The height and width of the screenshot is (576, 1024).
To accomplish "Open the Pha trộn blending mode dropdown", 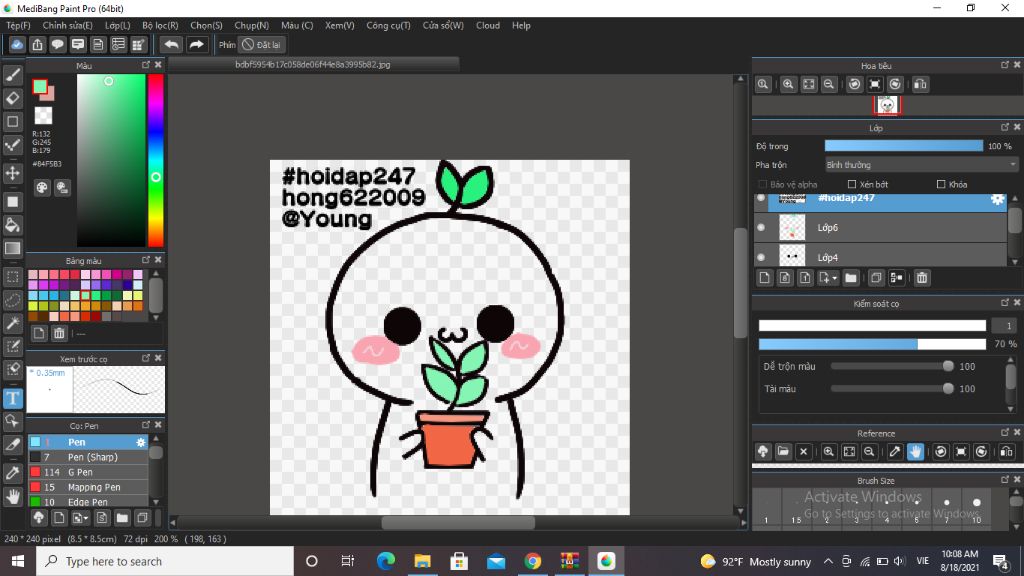I will pyautogui.click(x=920, y=165).
